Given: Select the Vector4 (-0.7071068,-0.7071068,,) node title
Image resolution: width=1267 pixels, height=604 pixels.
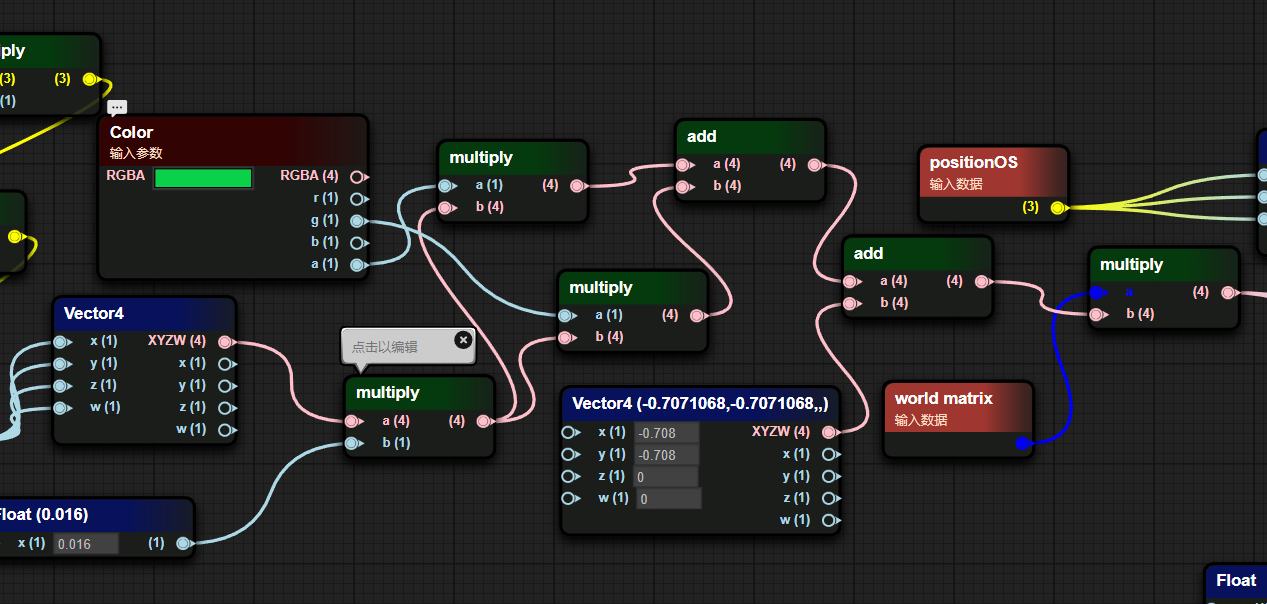Looking at the screenshot, I should (x=700, y=403).
